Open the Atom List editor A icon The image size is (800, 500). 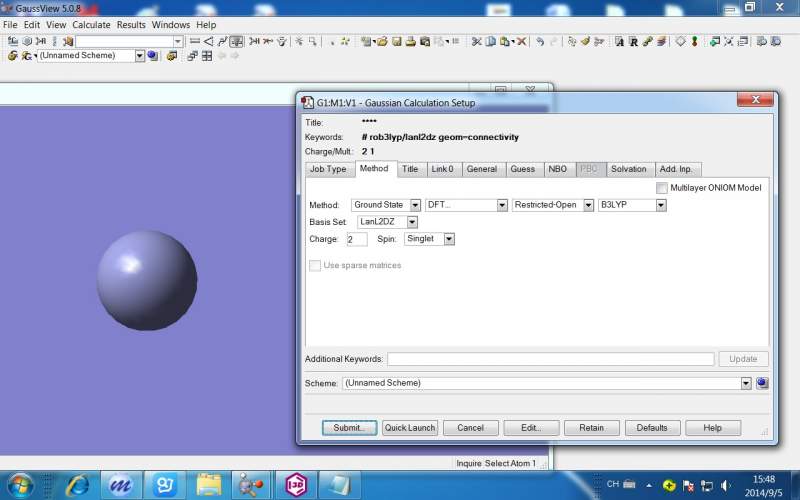(x=619, y=41)
